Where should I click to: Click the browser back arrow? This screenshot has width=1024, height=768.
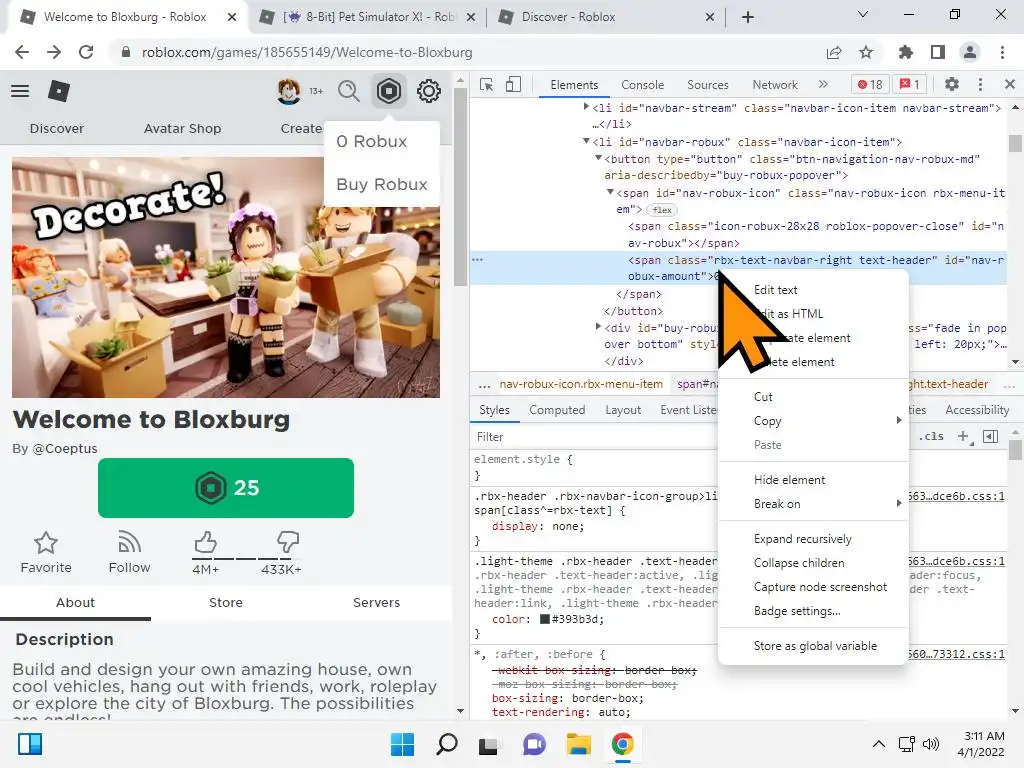tap(22, 52)
